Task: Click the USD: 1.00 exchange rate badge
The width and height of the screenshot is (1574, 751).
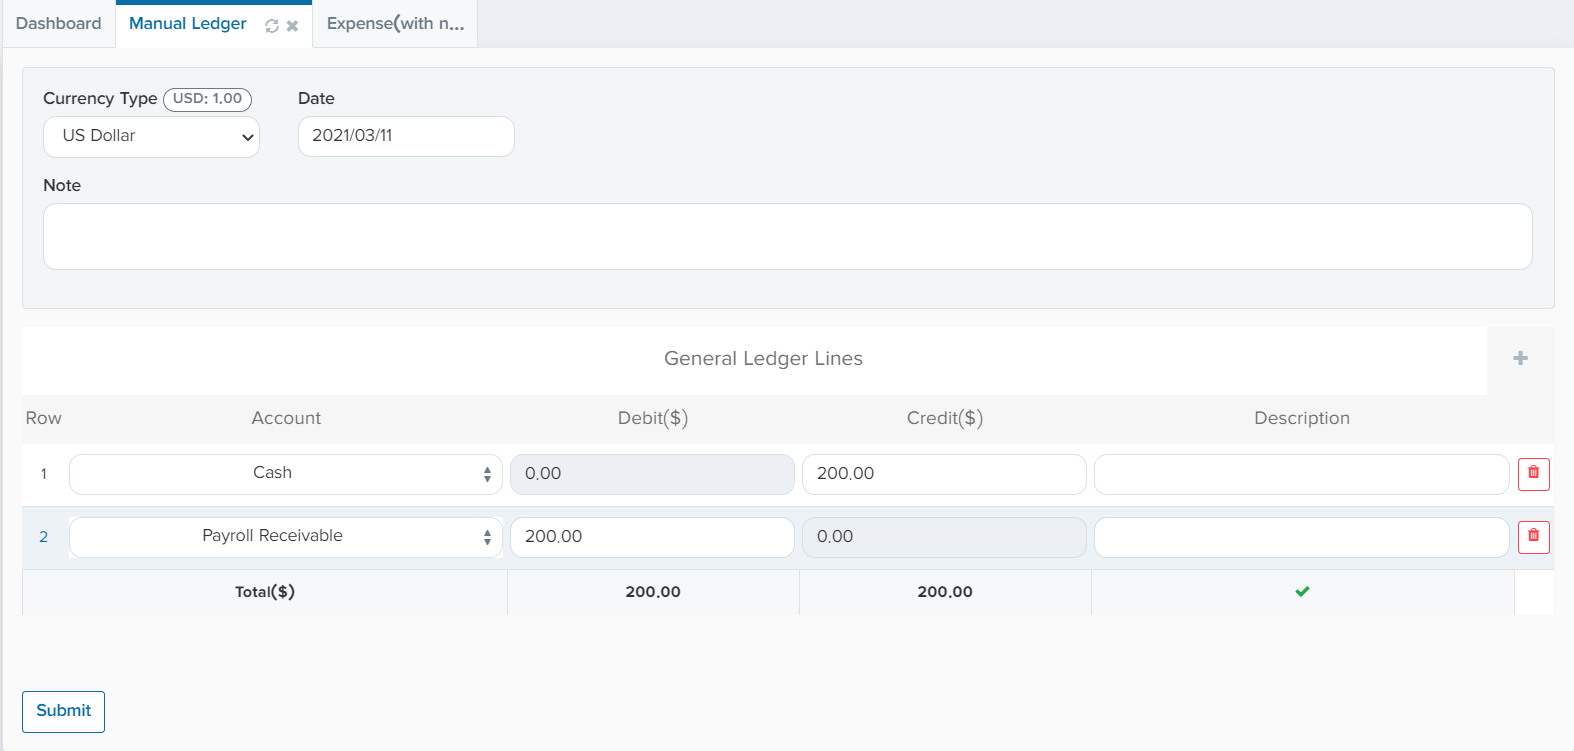Action: point(207,99)
